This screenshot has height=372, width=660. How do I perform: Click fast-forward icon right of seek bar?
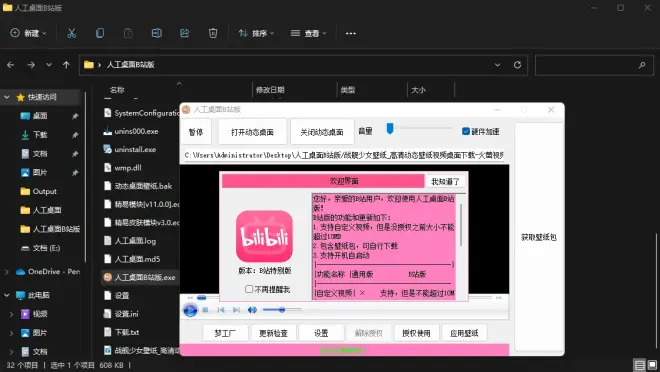pyautogui.click(x=499, y=298)
